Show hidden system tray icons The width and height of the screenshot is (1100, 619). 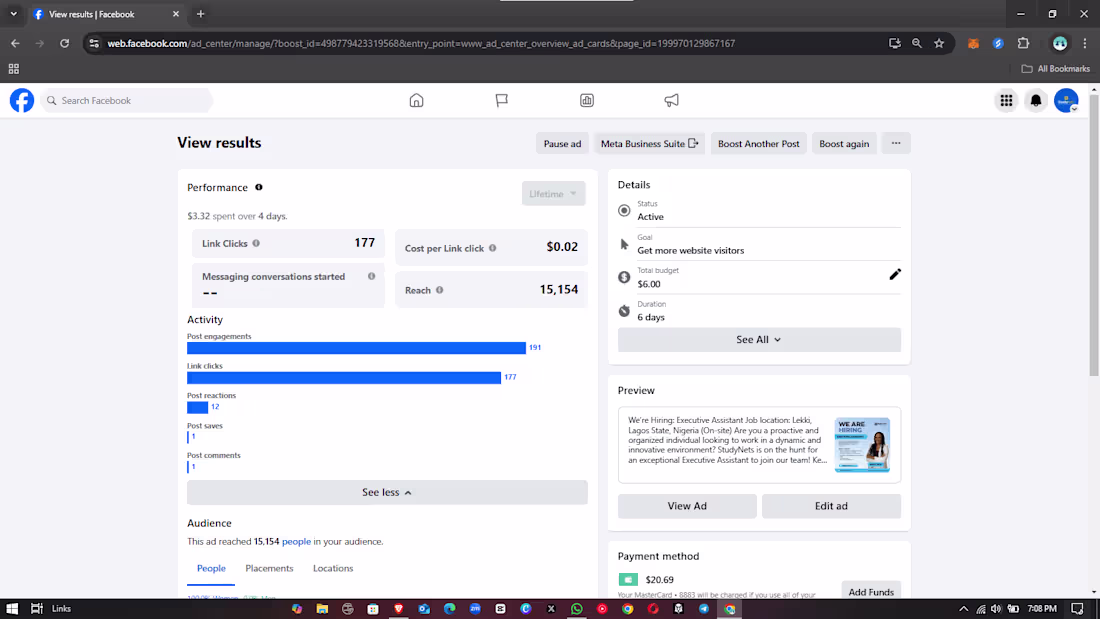963,608
